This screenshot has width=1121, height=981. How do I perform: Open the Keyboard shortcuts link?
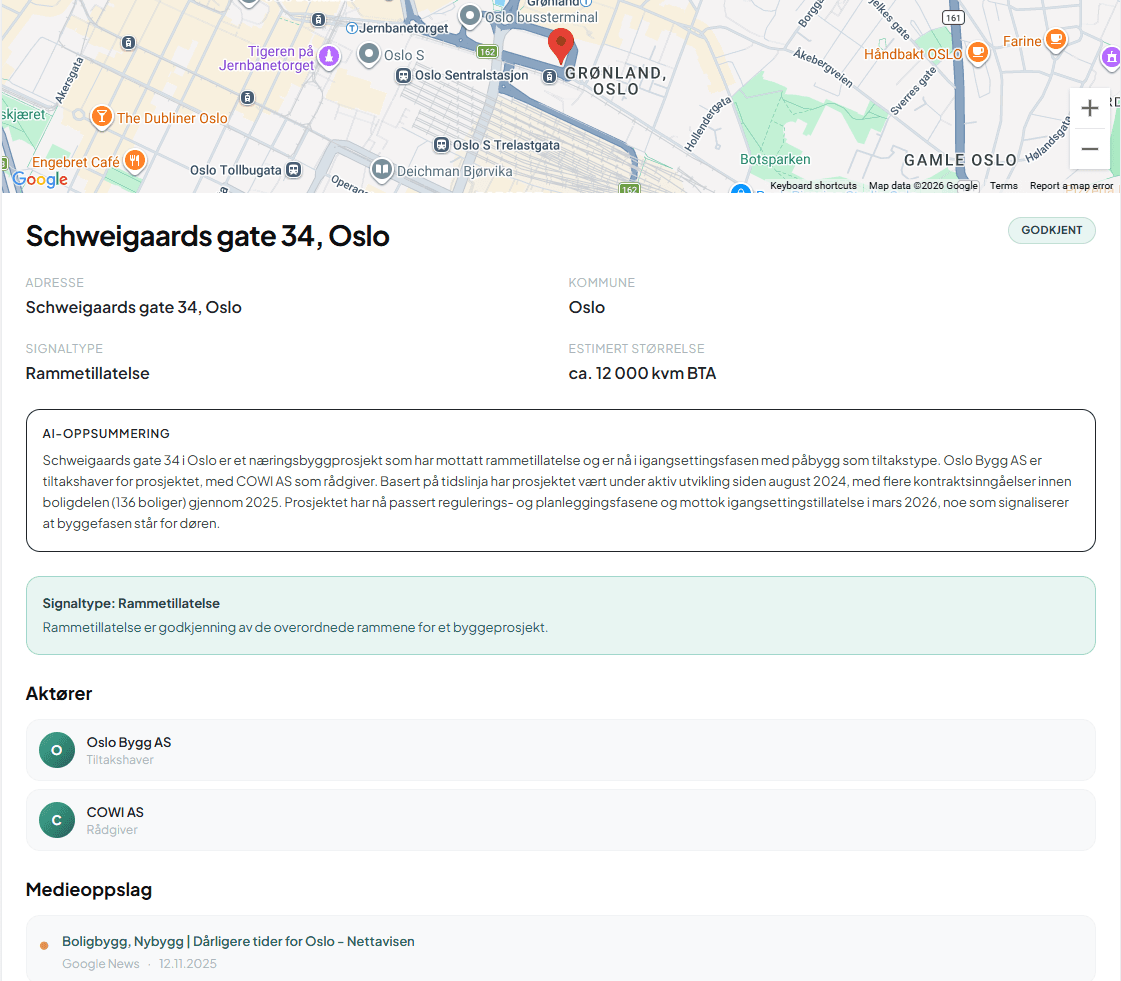point(813,186)
